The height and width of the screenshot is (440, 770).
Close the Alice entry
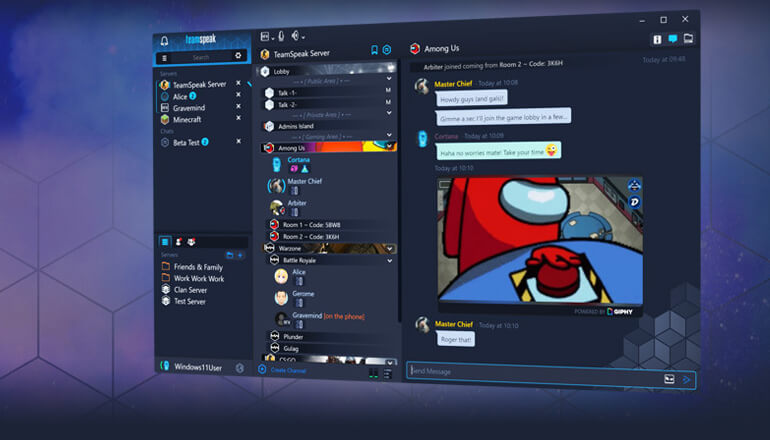coord(238,94)
